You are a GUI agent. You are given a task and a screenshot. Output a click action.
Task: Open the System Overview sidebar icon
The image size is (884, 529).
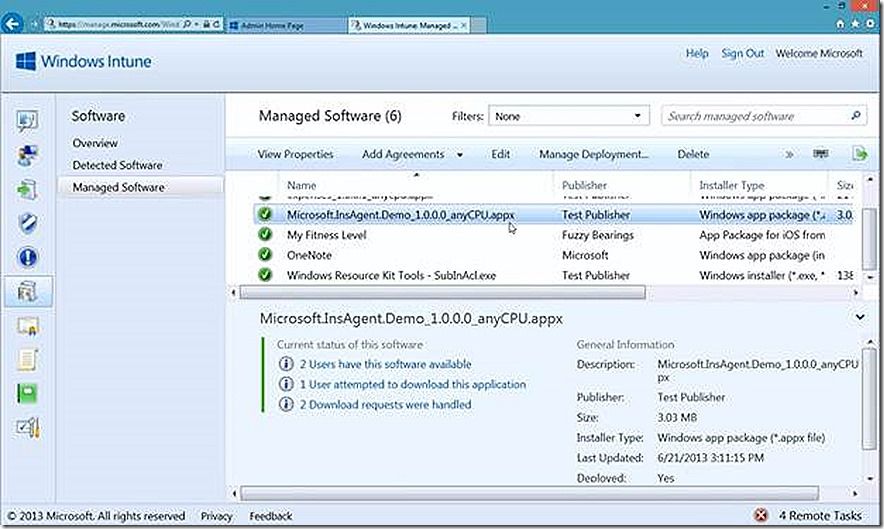coord(27,121)
